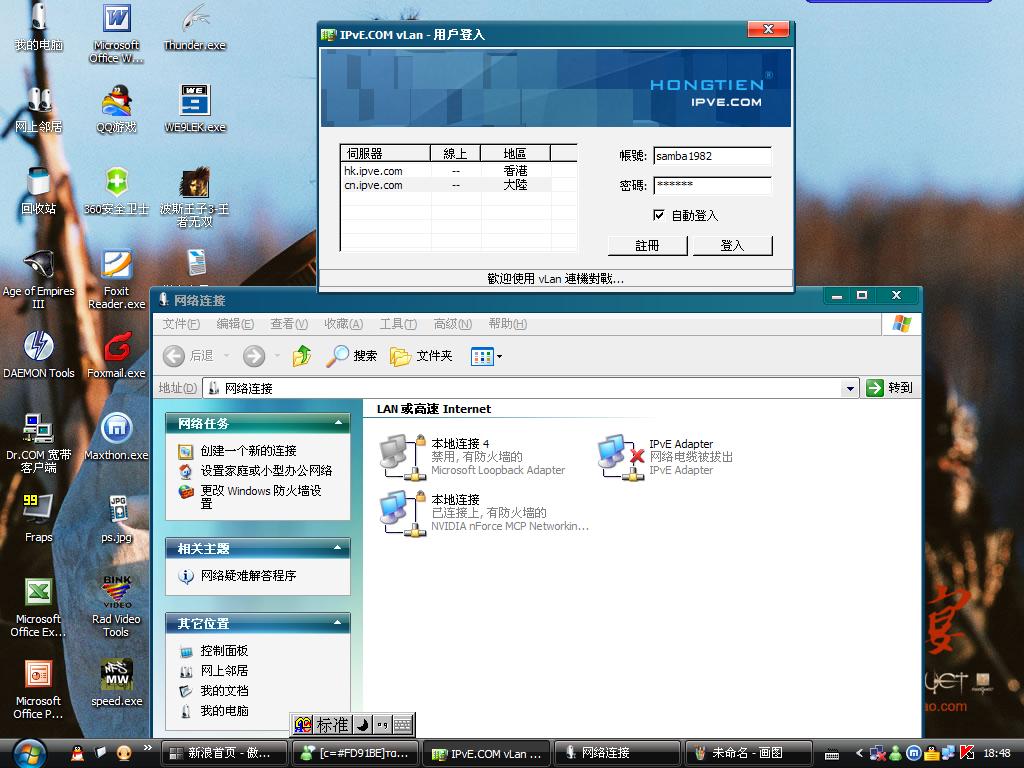Toggle the 自動登入 checkbox
Image resolution: width=1024 pixels, height=768 pixels.
point(658,214)
